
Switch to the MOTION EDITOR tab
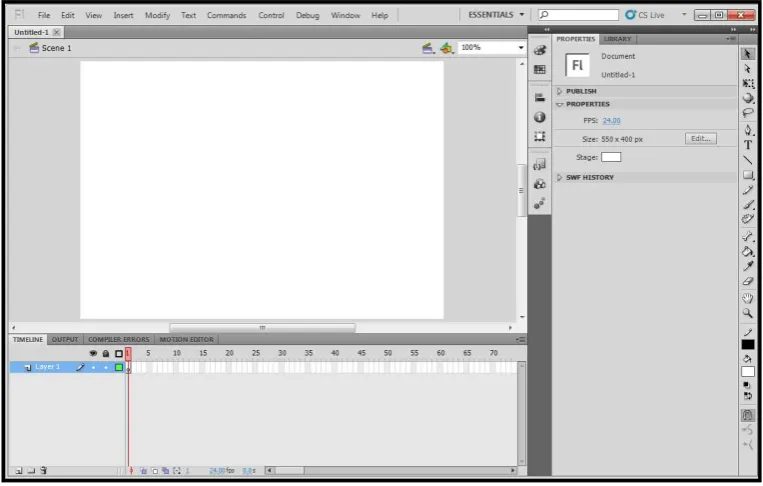click(186, 339)
